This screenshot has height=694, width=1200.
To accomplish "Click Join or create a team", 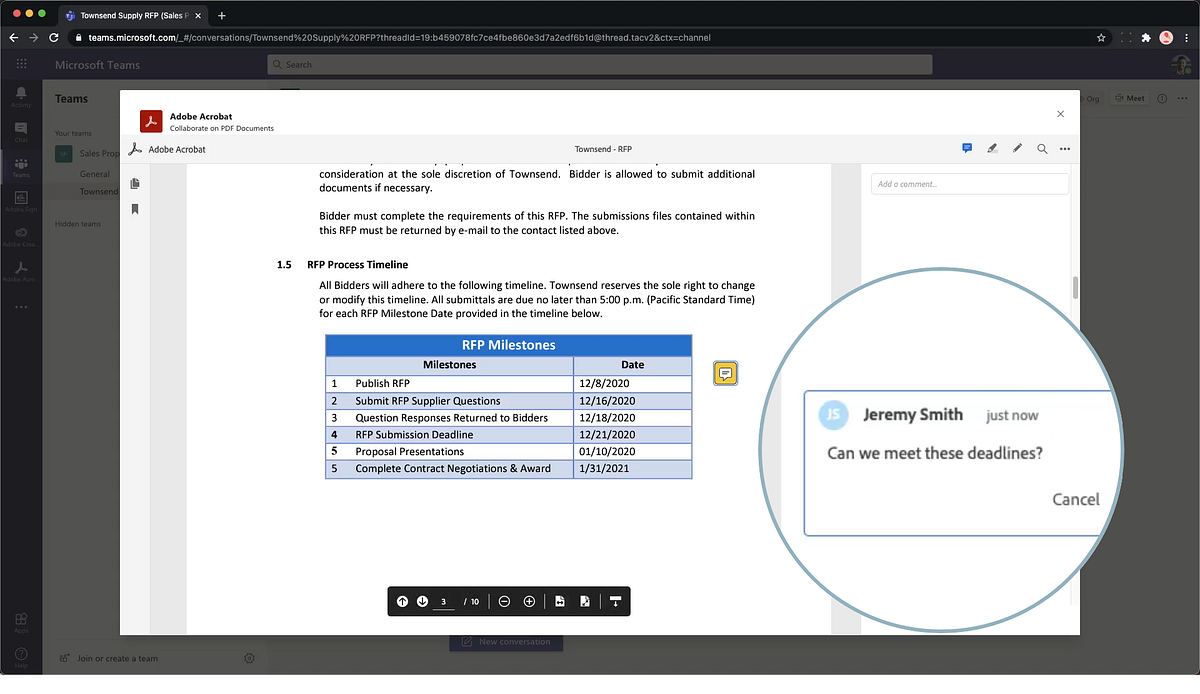I will pos(108,658).
